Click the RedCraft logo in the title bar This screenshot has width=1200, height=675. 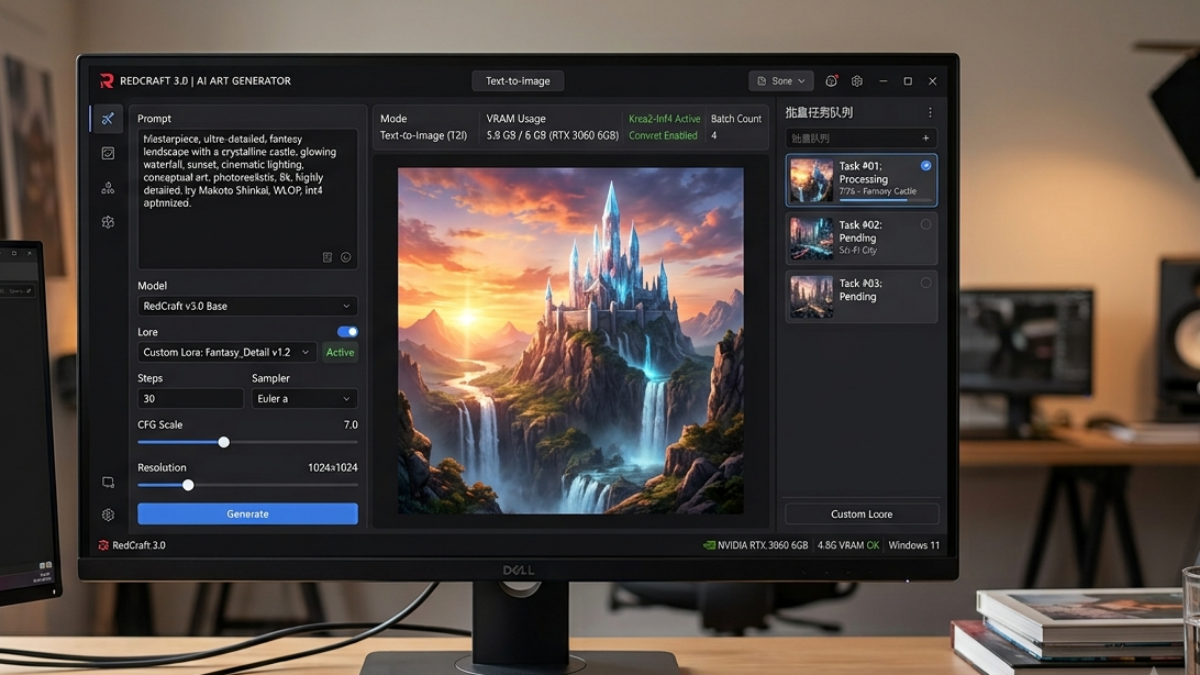point(106,81)
